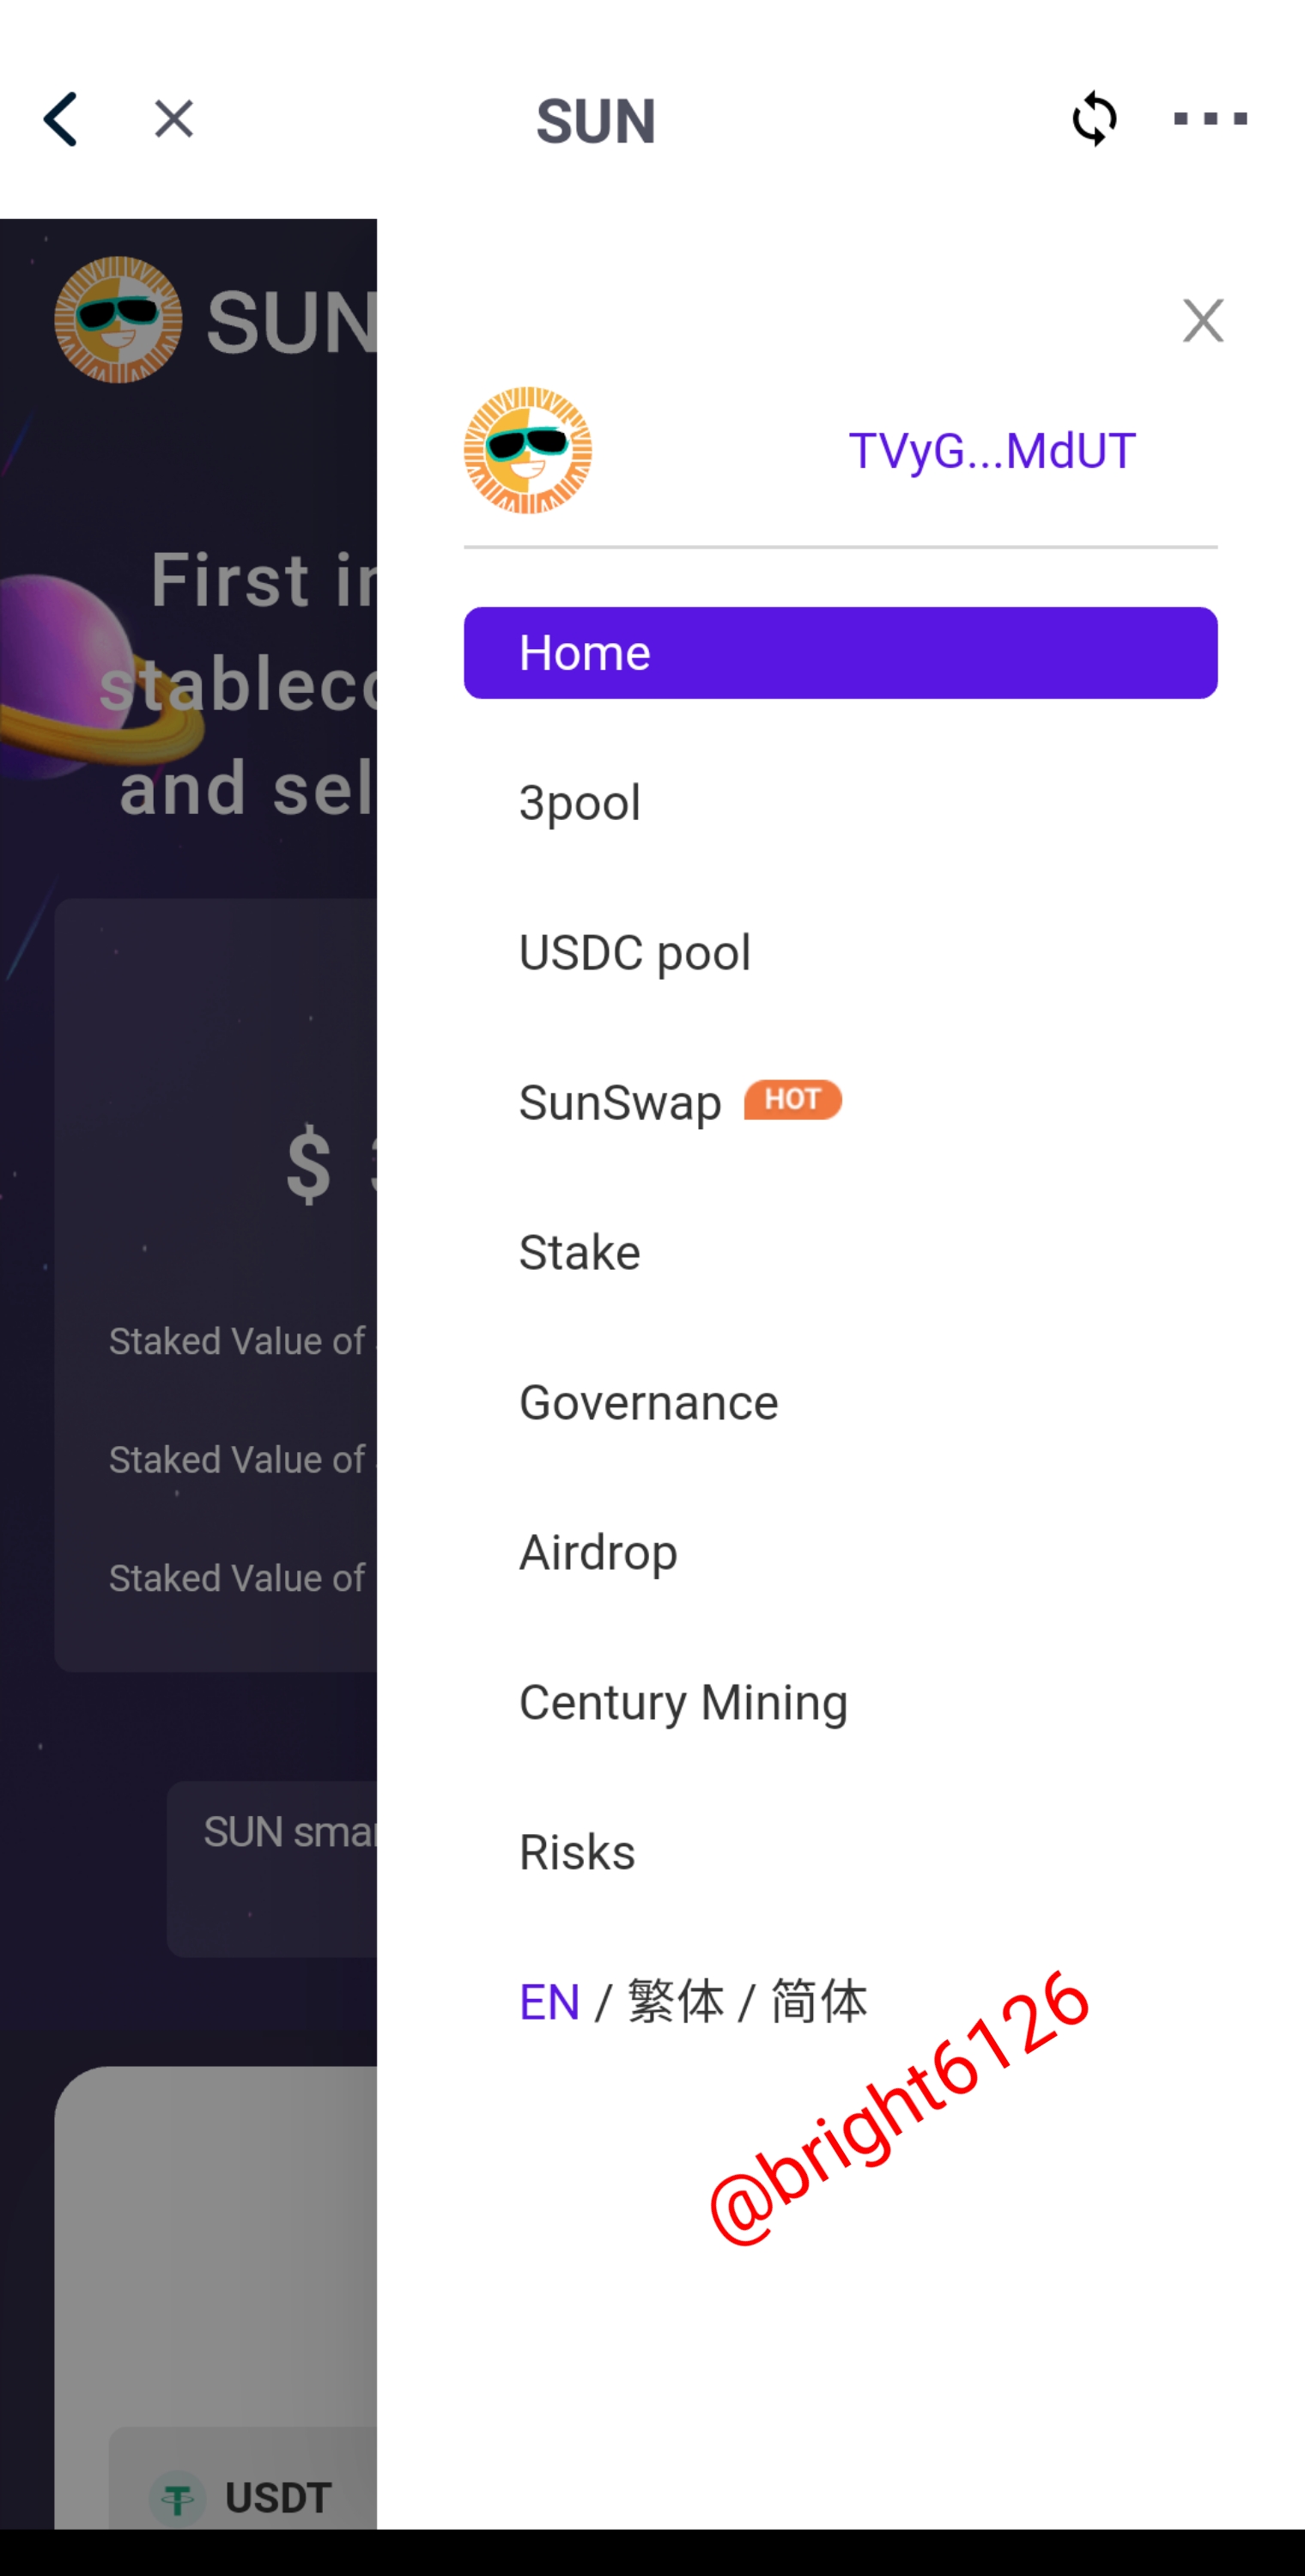The height and width of the screenshot is (2576, 1305).
Task: Open the three-dots more options menu
Action: [1210, 119]
